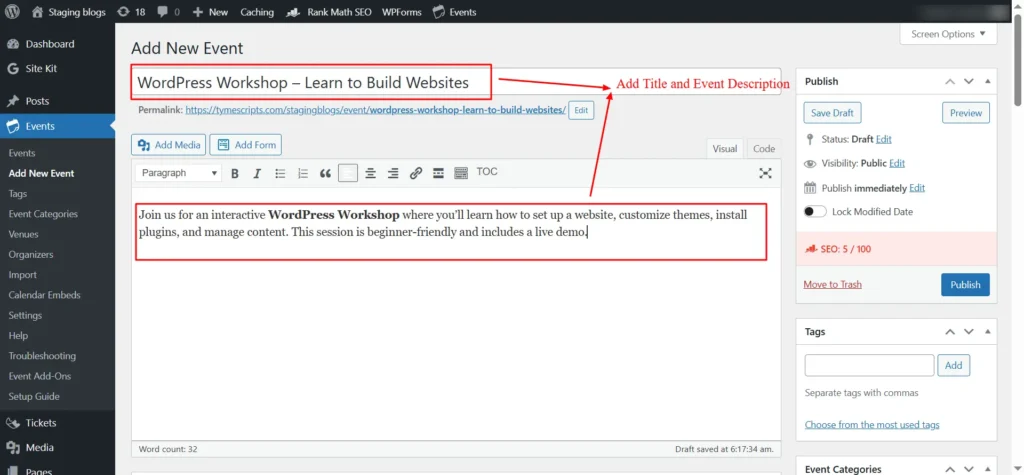The image size is (1024, 475).
Task: Move the Publish panel down
Action: tap(969, 82)
